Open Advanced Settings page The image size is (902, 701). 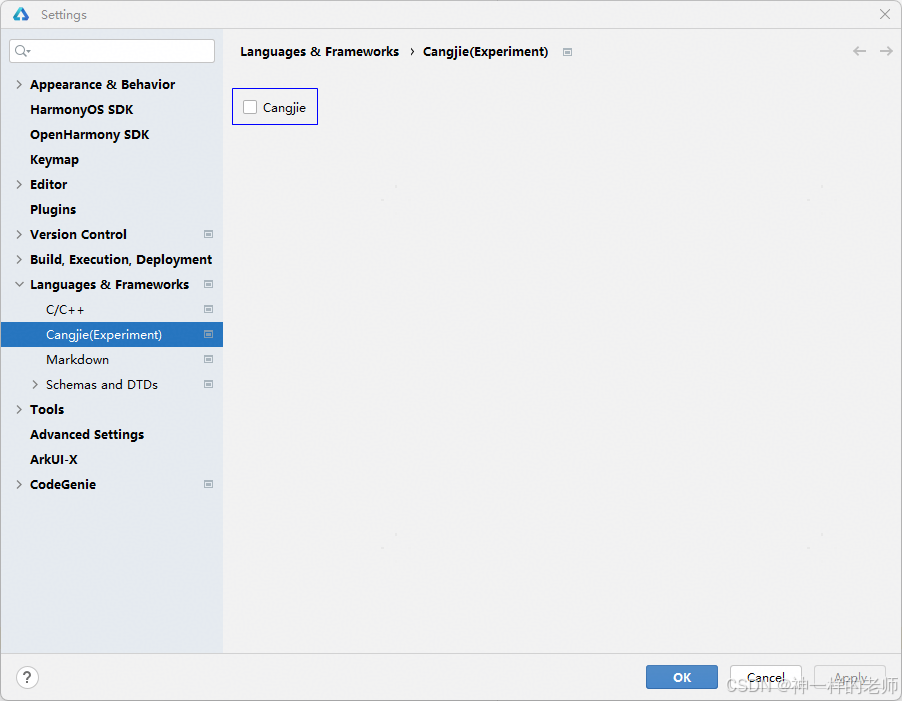pos(87,435)
